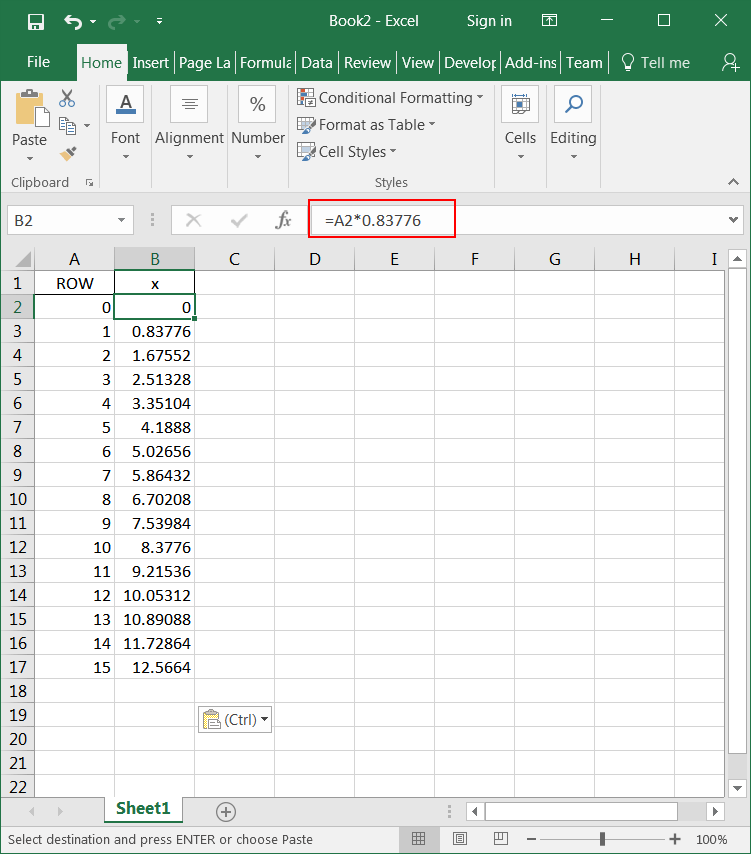Image resolution: width=751 pixels, height=854 pixels.
Task: Click the Format Painter brush icon
Action: coord(68,154)
